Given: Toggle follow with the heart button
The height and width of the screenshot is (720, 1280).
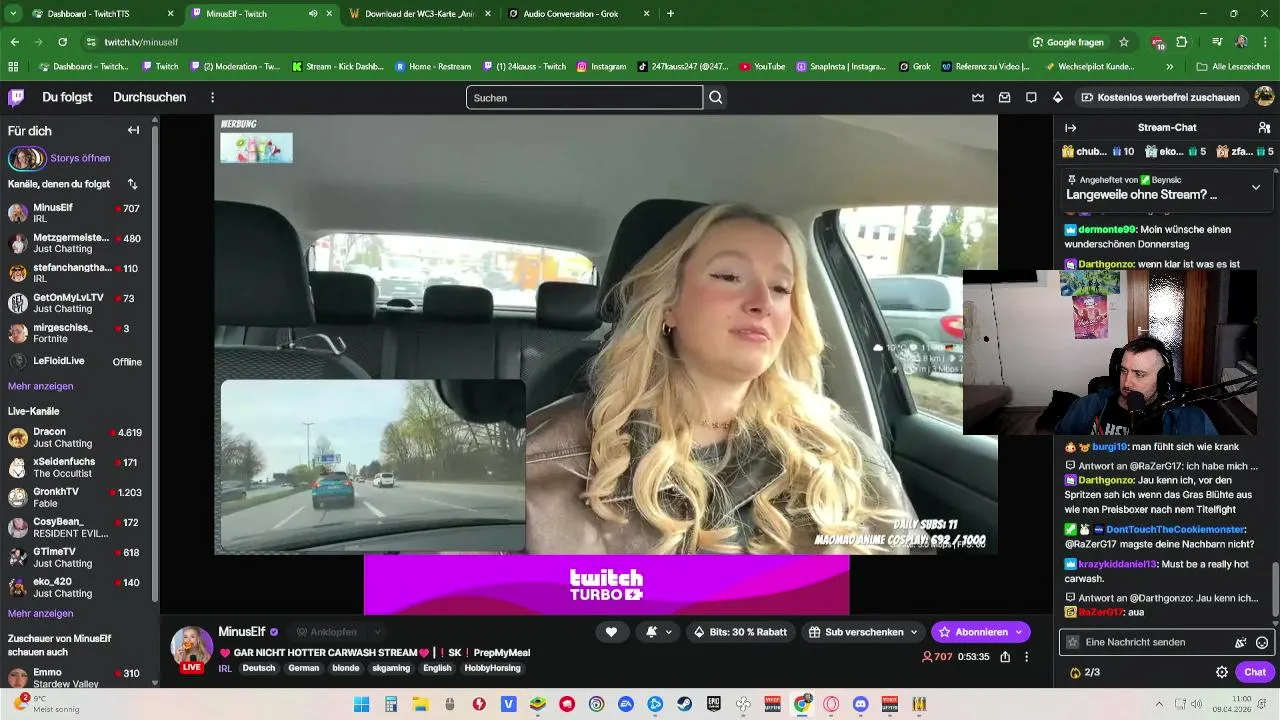Looking at the screenshot, I should coord(611,632).
